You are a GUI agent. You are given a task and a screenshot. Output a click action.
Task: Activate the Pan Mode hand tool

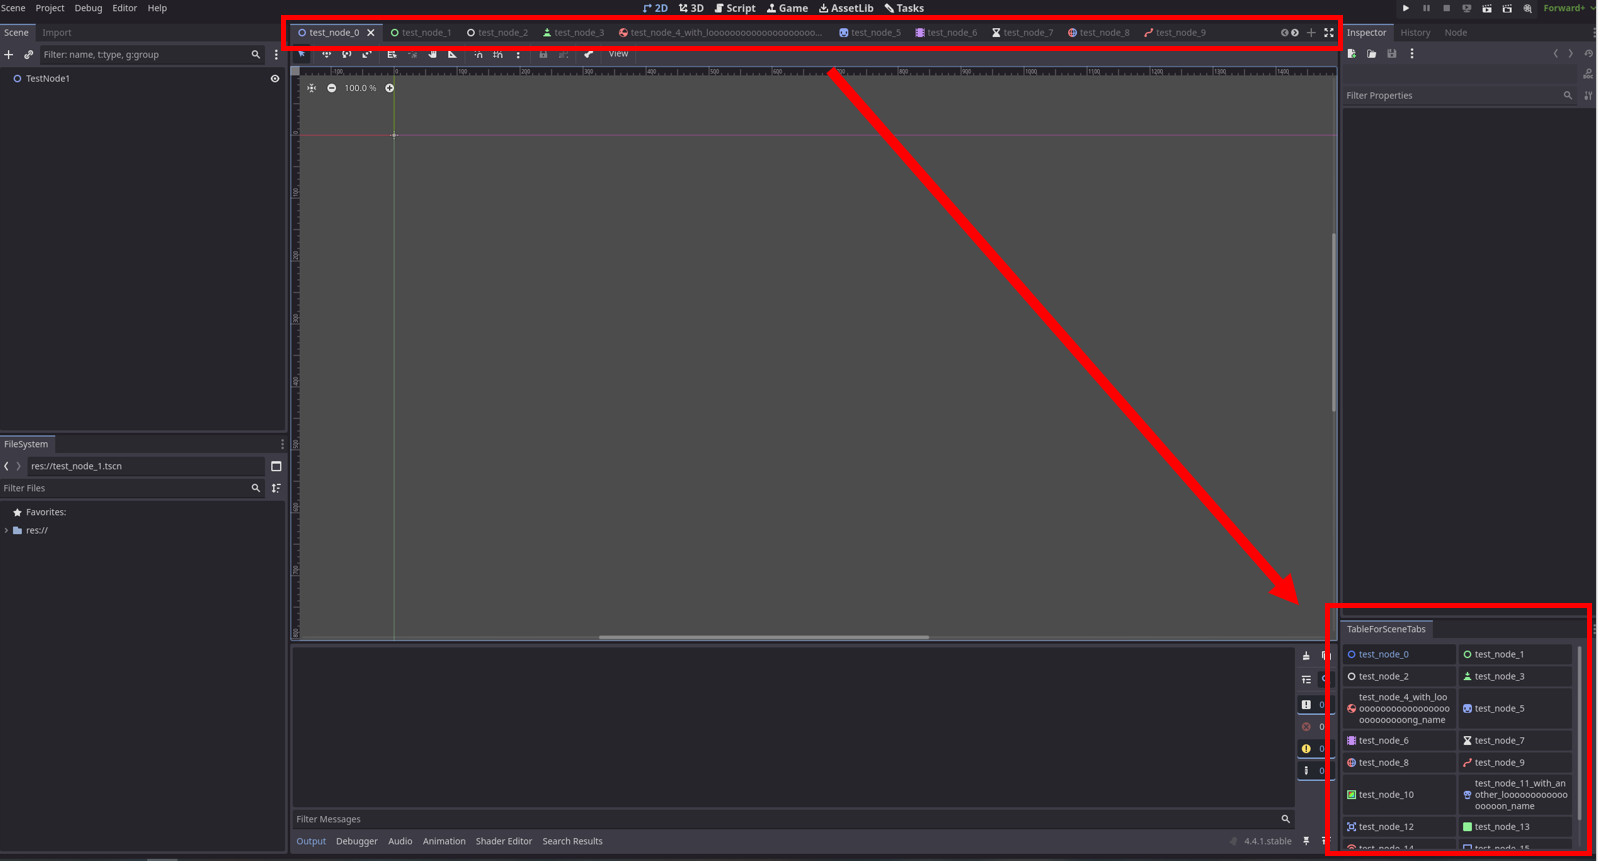tap(433, 54)
